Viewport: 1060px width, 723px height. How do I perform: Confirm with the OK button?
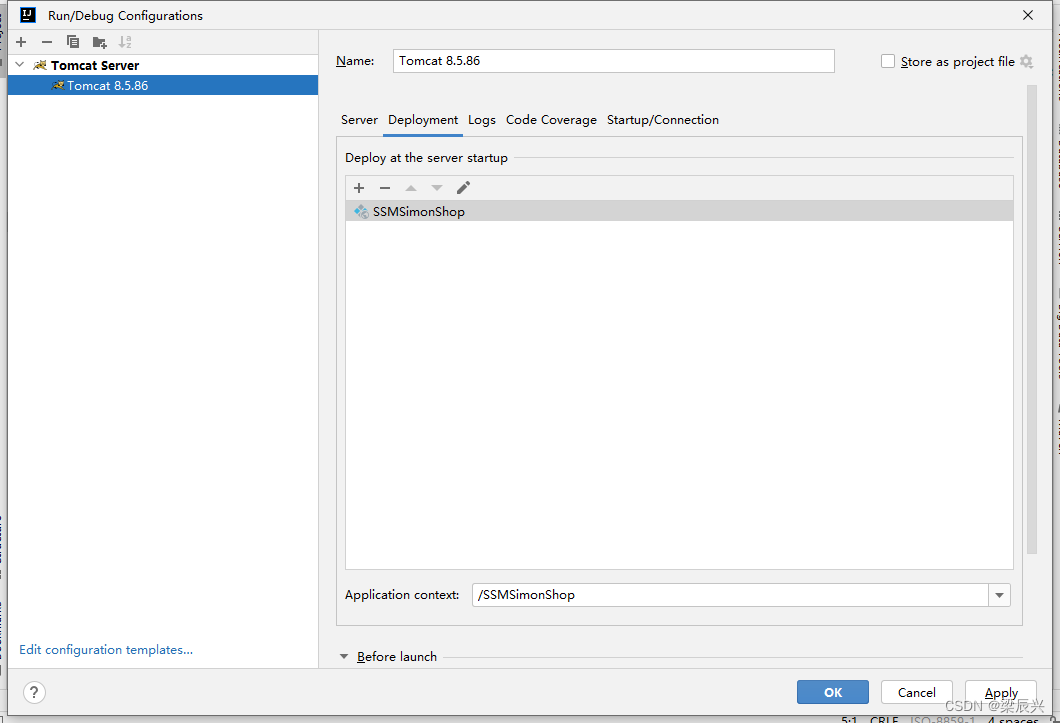coord(833,692)
